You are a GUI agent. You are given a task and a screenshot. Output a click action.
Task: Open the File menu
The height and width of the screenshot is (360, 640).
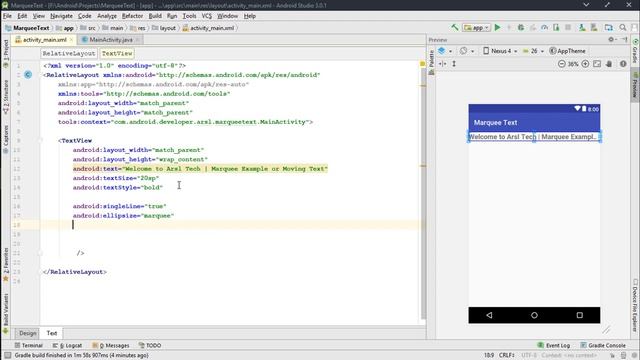[x=7, y=16]
